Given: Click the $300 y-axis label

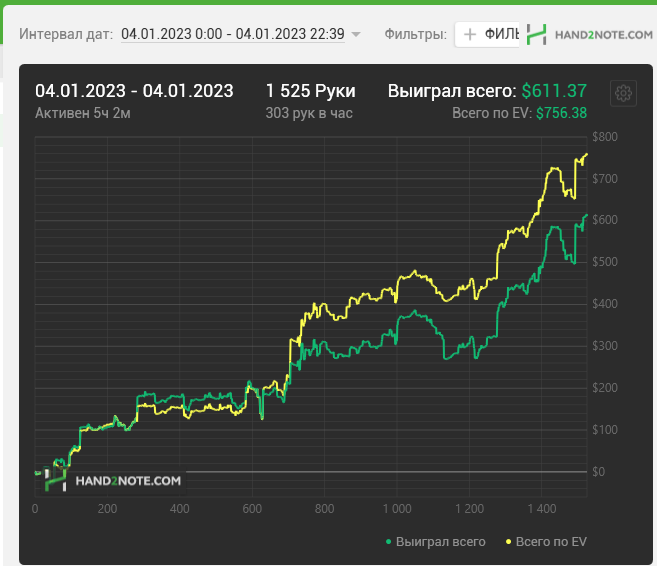Looking at the screenshot, I should 605,346.
